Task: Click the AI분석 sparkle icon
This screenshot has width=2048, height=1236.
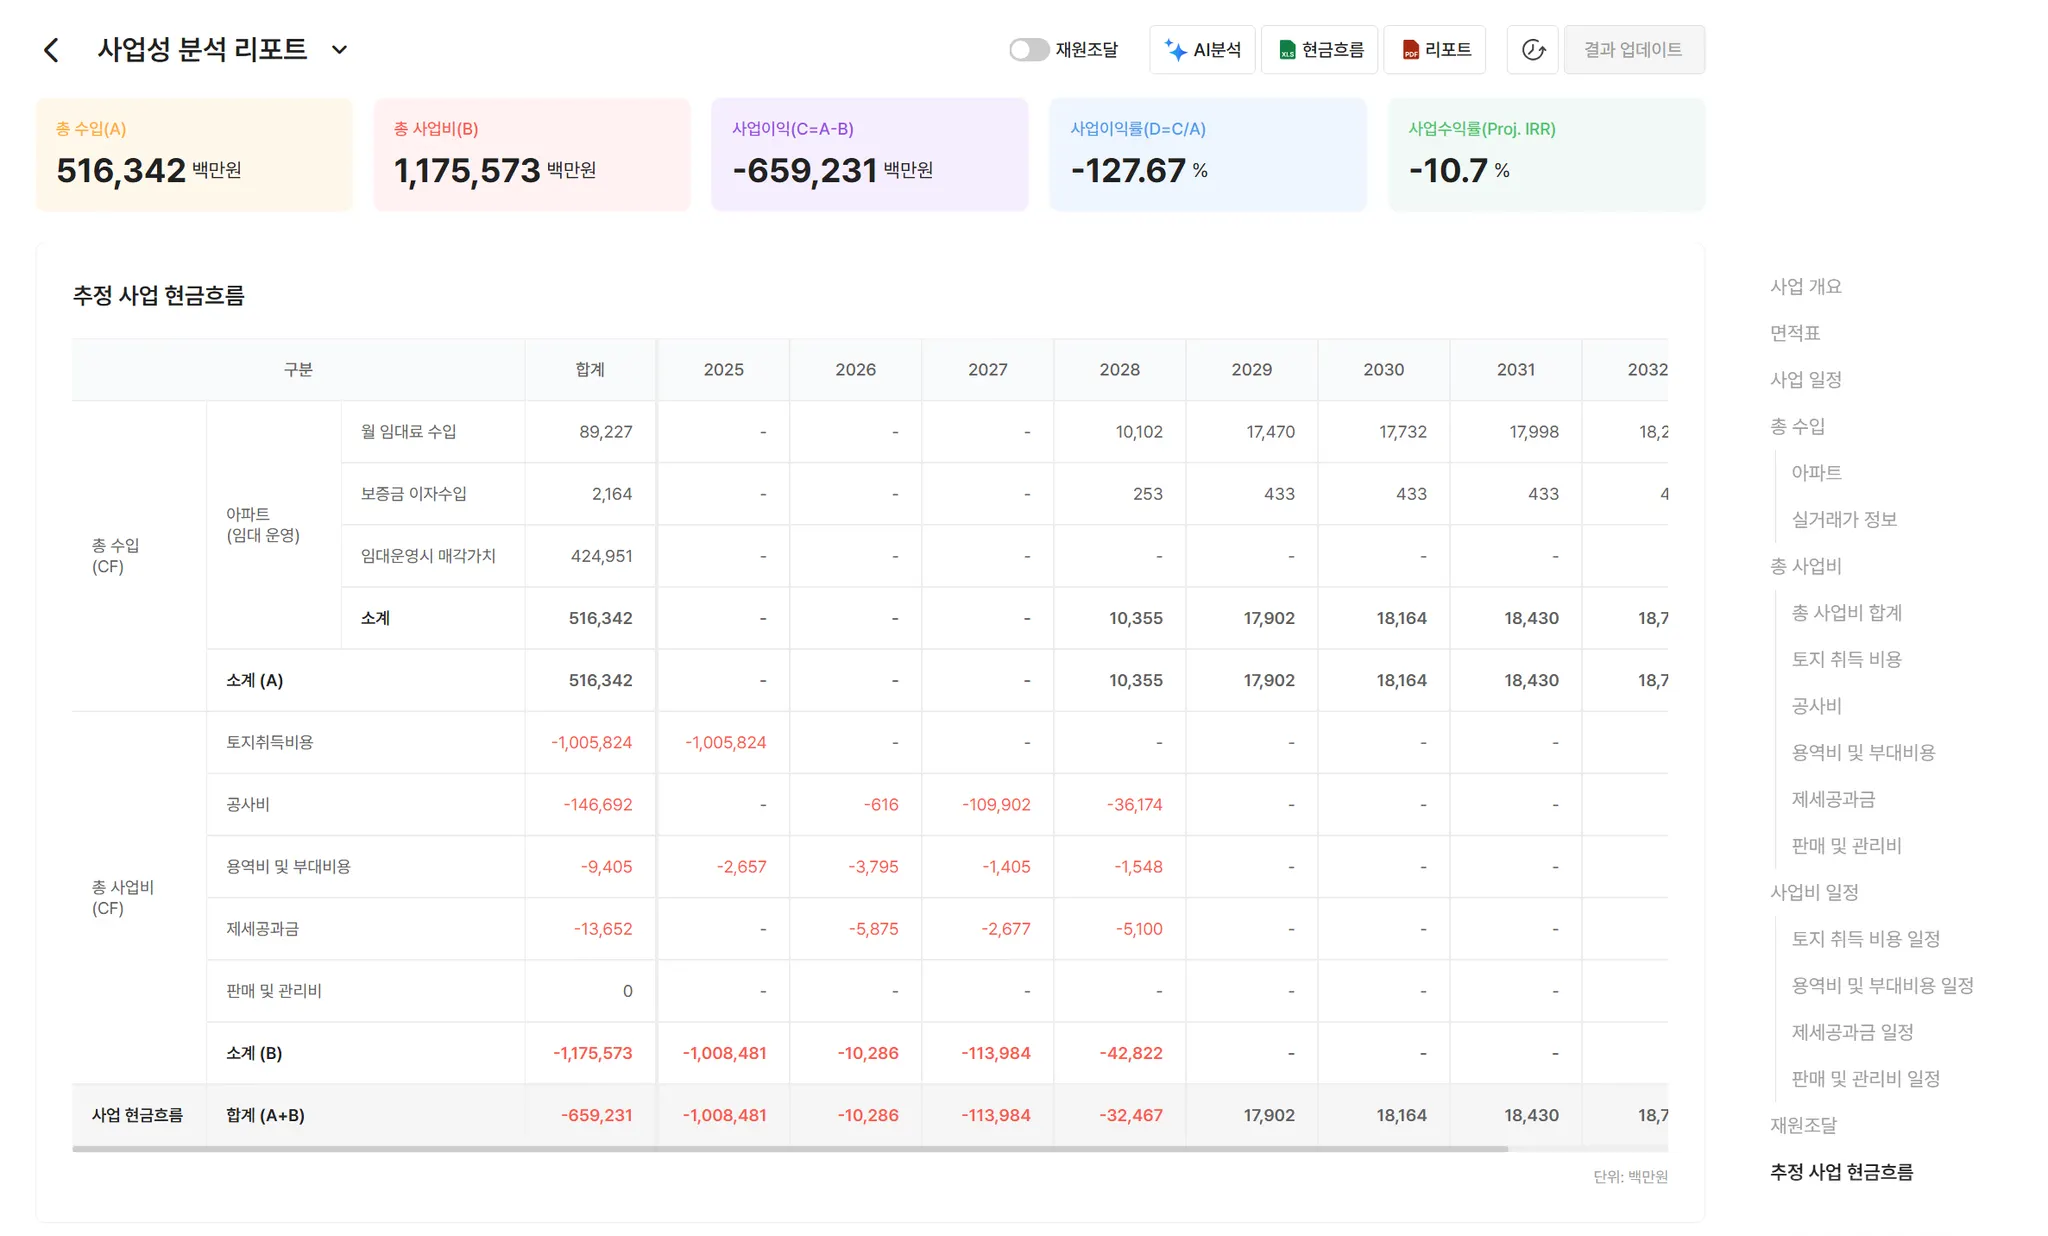Action: point(1176,50)
